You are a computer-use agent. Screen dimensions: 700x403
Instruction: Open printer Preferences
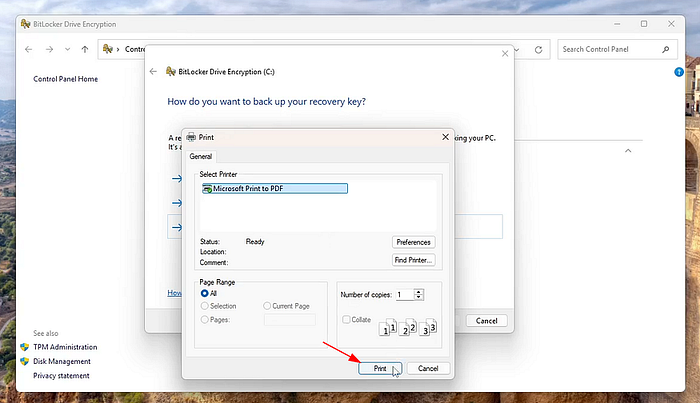[413, 242]
